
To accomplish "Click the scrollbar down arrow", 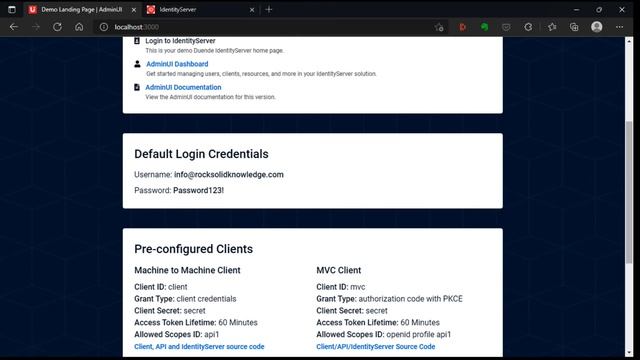I will point(629,352).
